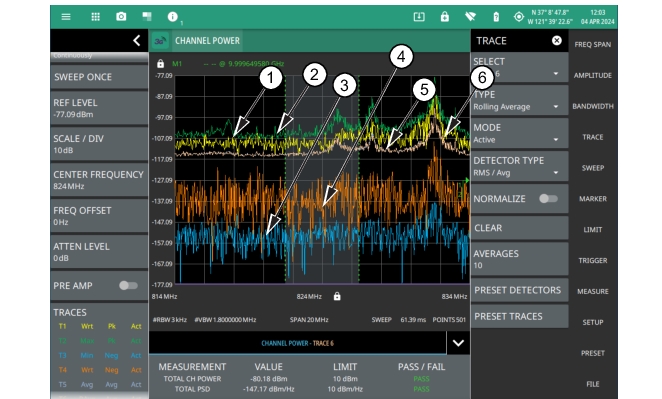Open the apps grid icon

[95, 17]
